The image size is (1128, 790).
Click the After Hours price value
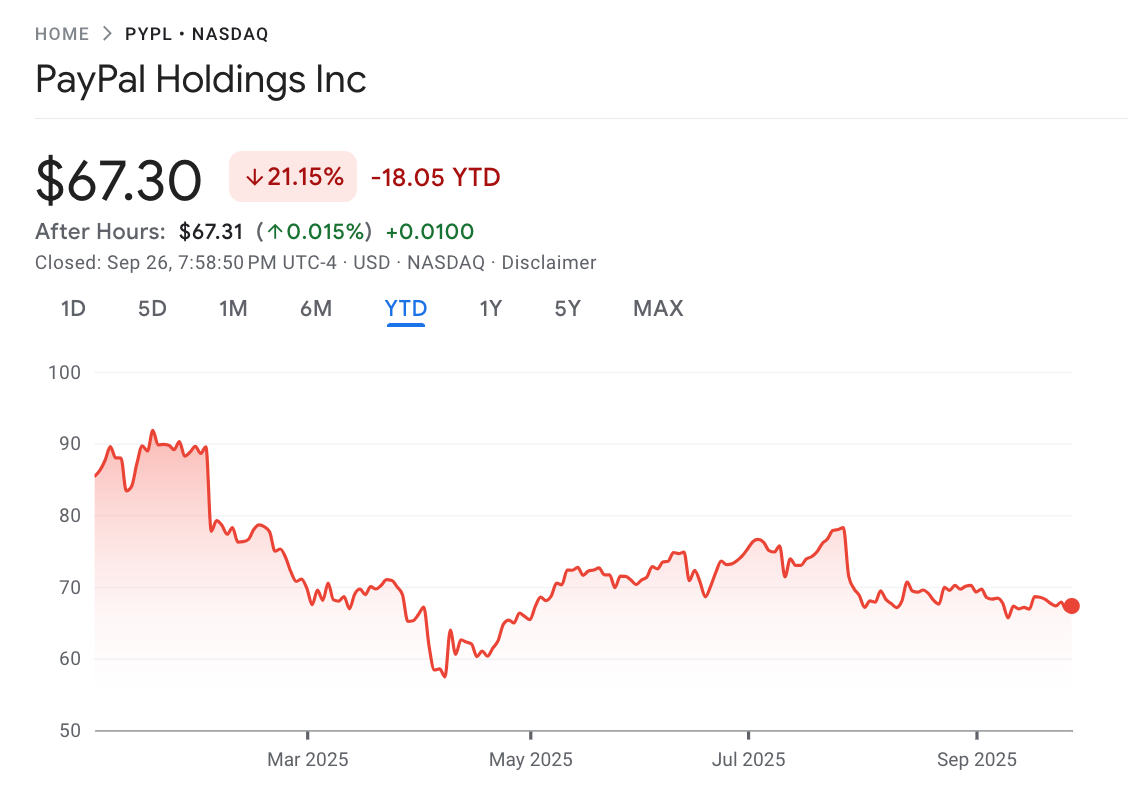212,231
